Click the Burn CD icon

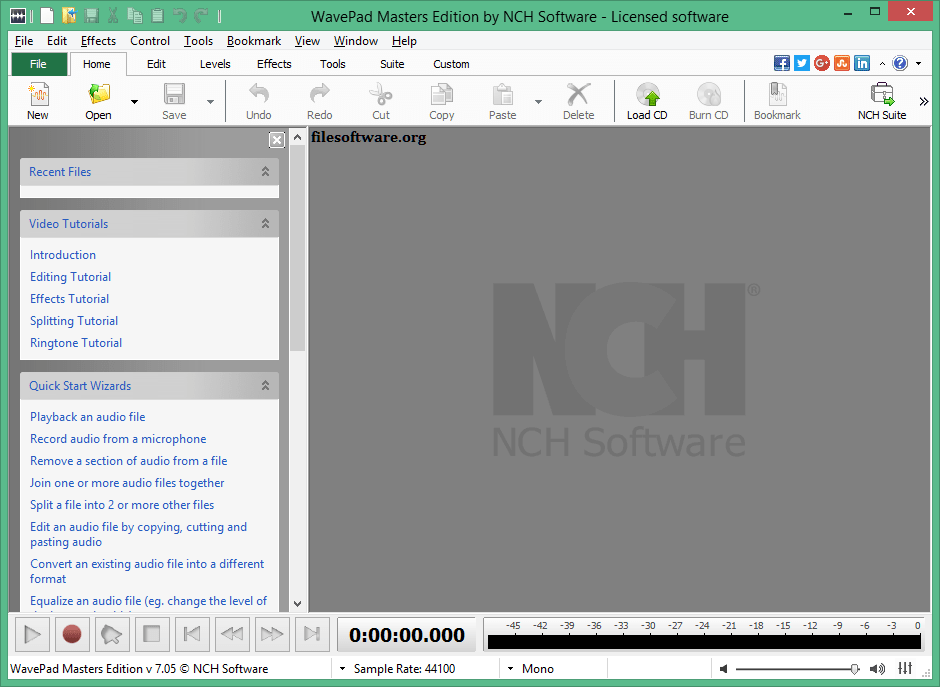(x=709, y=95)
